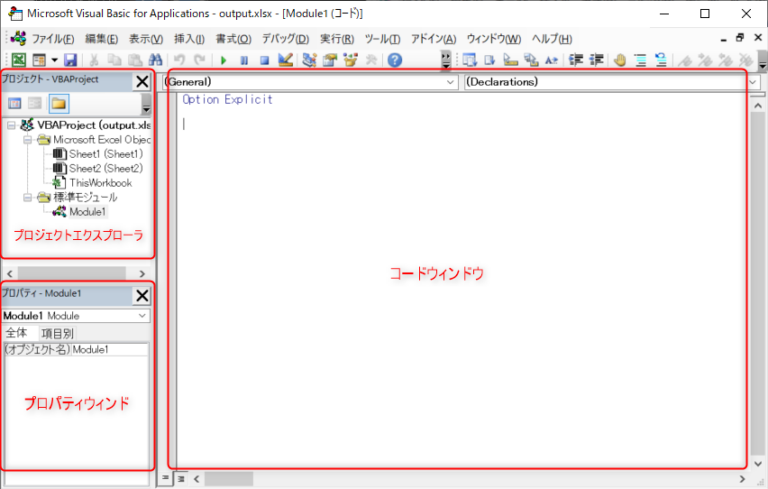Select ThisWorkbook in project tree
The width and height of the screenshot is (768, 489).
tap(100, 183)
